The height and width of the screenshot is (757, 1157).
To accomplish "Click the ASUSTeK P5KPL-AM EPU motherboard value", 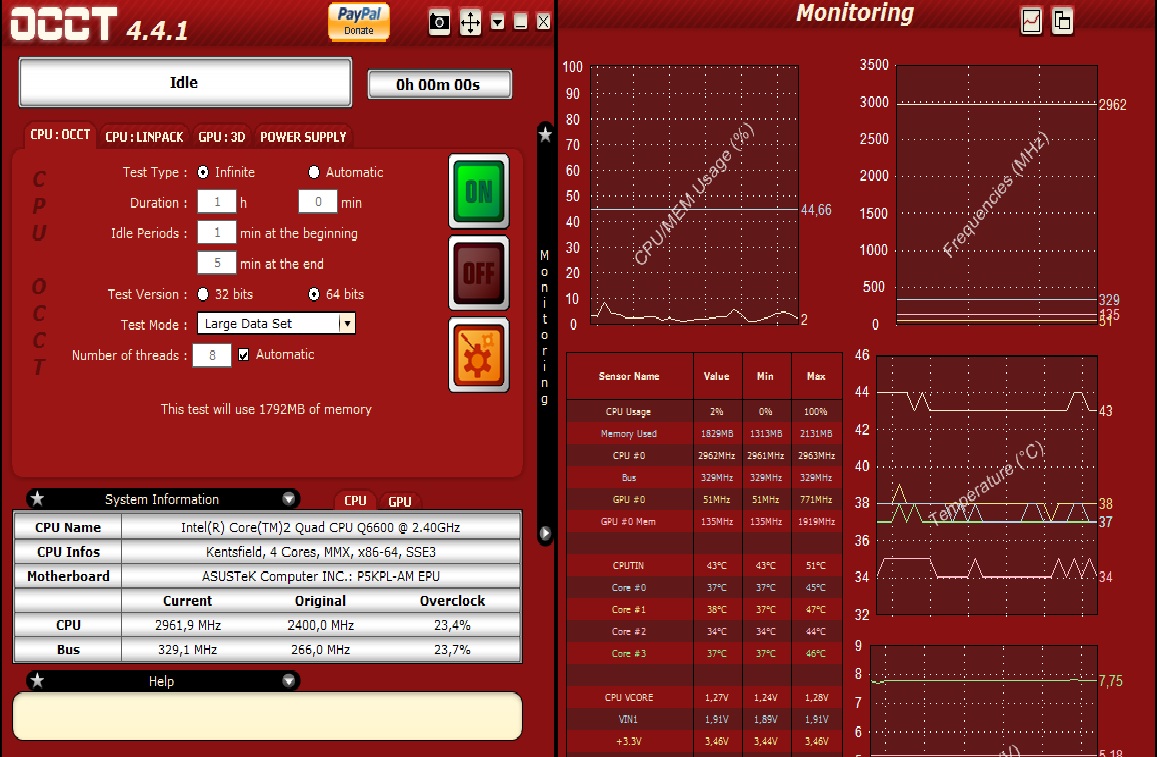I will [321, 576].
